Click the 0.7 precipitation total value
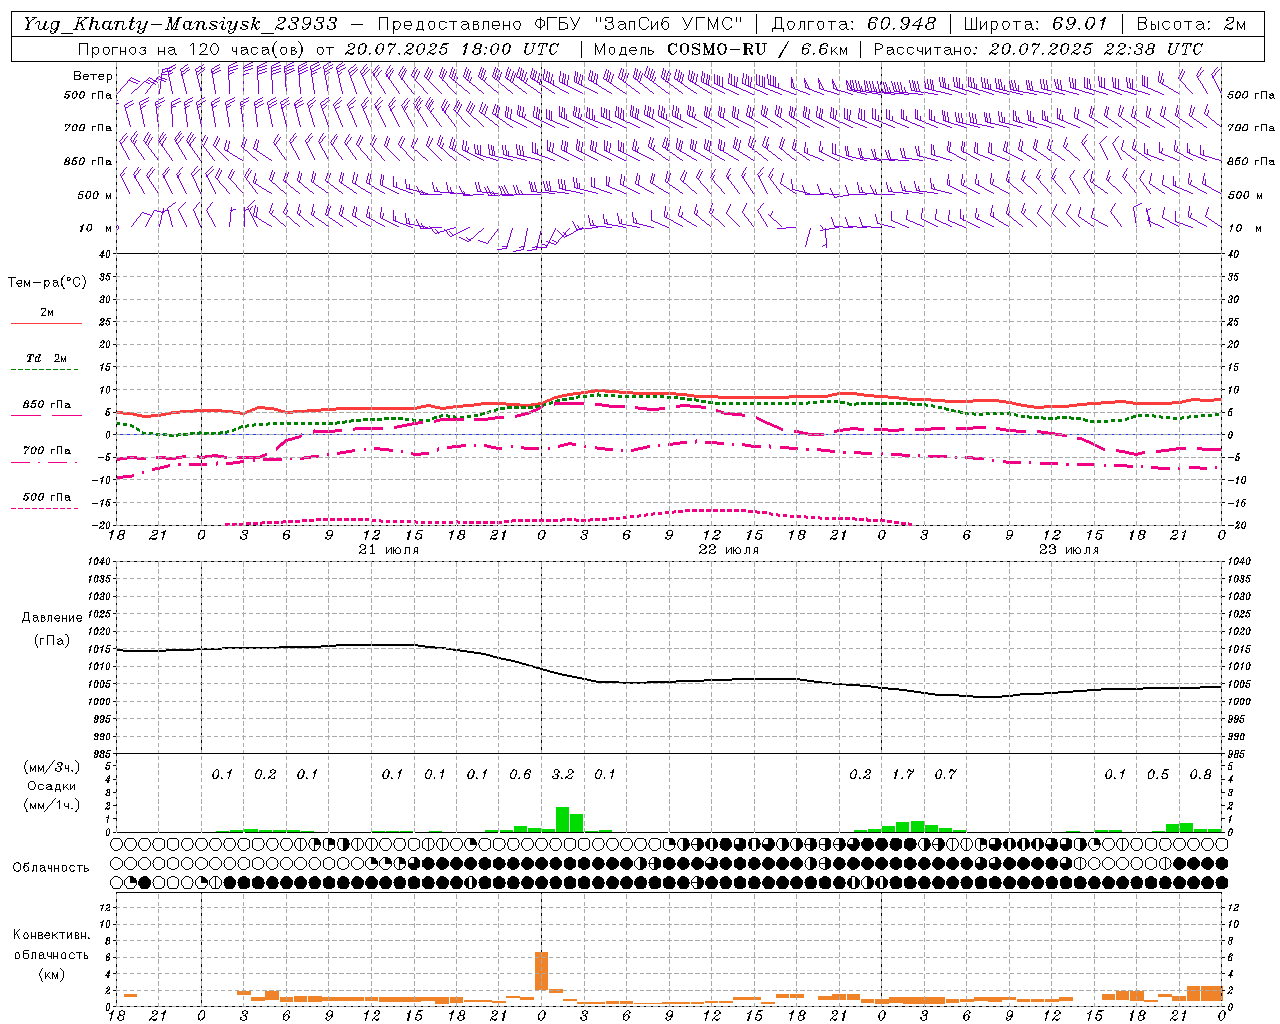The width and height of the screenshot is (1280, 1024). pyautogui.click(x=945, y=774)
